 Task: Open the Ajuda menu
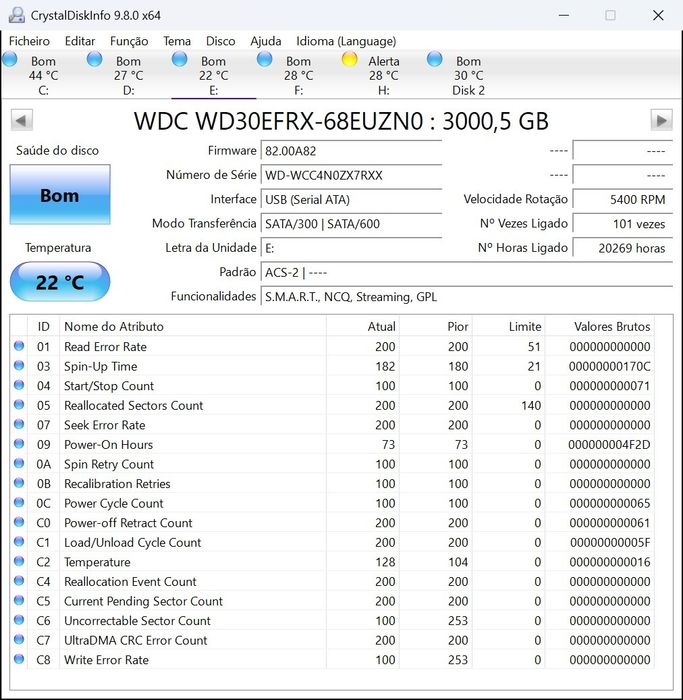tap(266, 41)
